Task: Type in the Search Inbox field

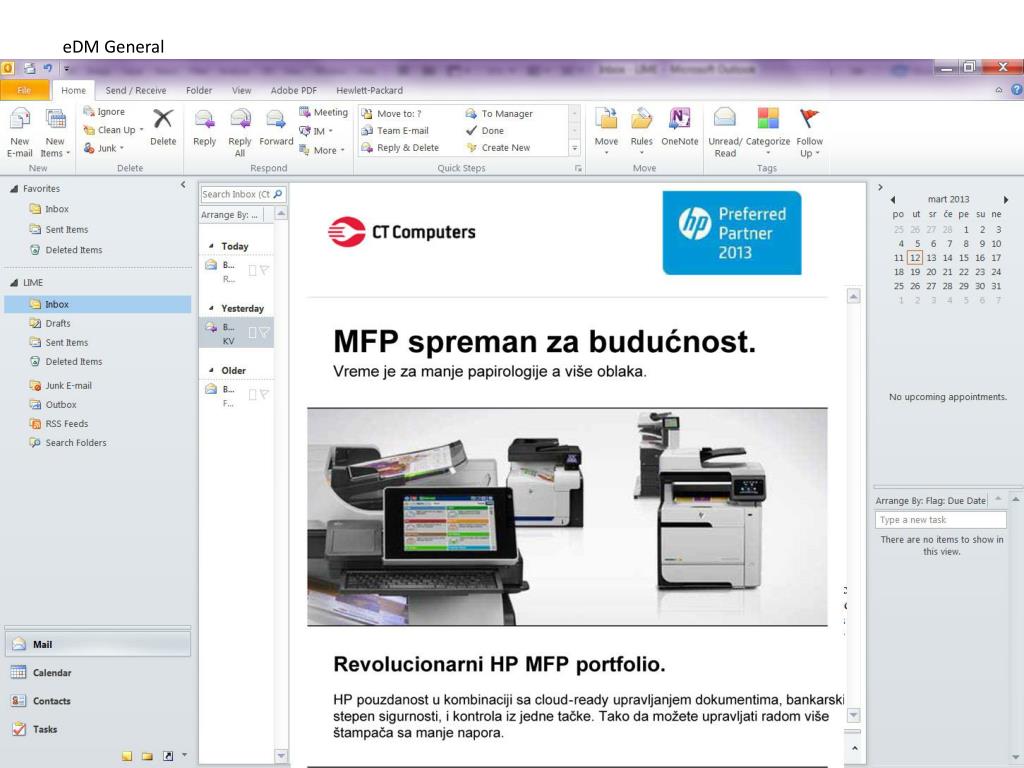Action: click(236, 194)
